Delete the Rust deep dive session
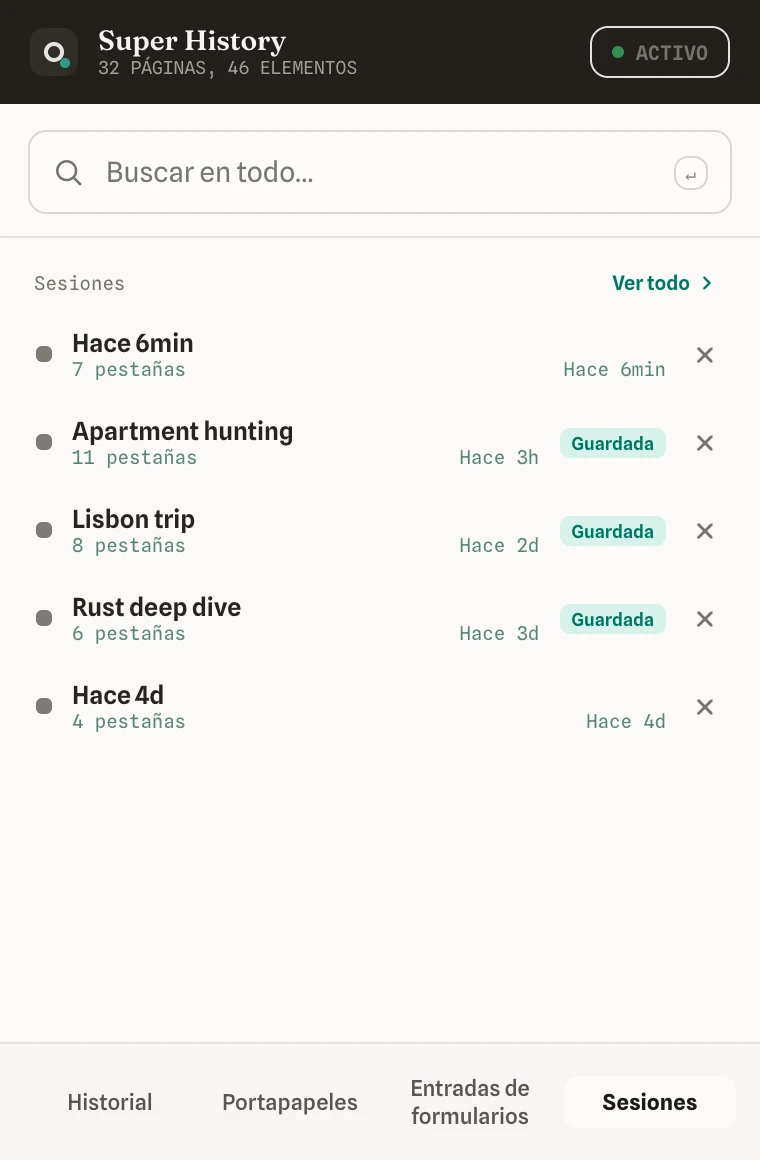 tap(704, 619)
